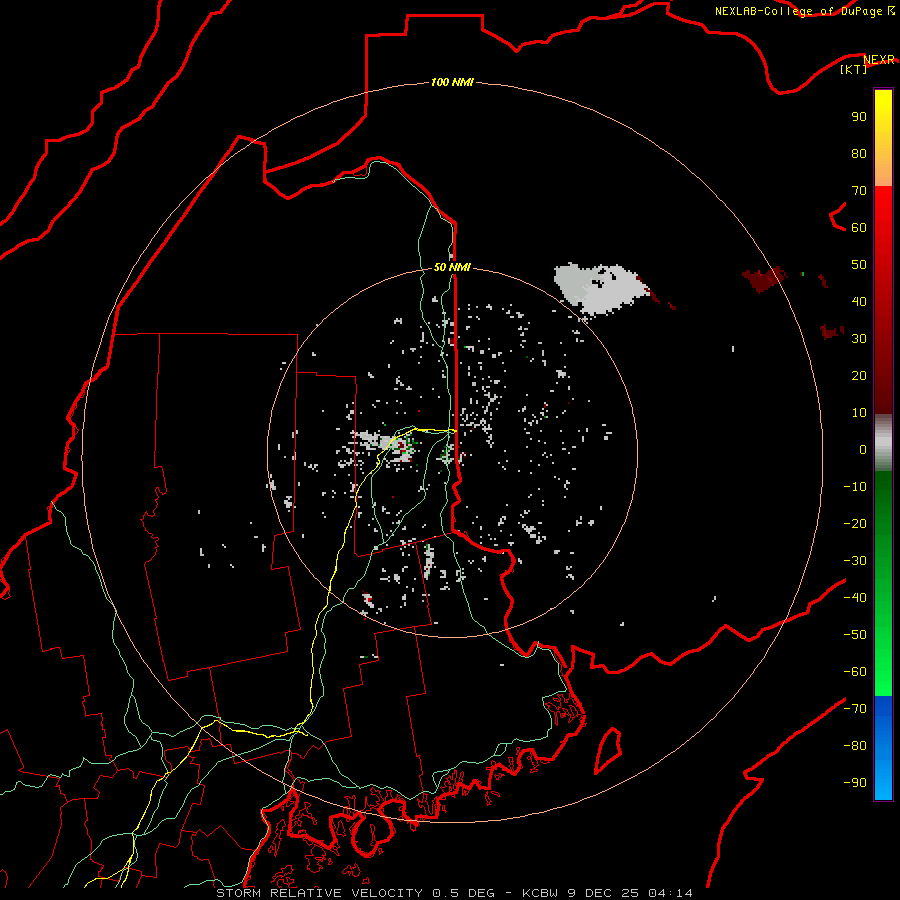Click the -20 value on the velocity scale
The height and width of the screenshot is (900, 900).
(x=855, y=523)
